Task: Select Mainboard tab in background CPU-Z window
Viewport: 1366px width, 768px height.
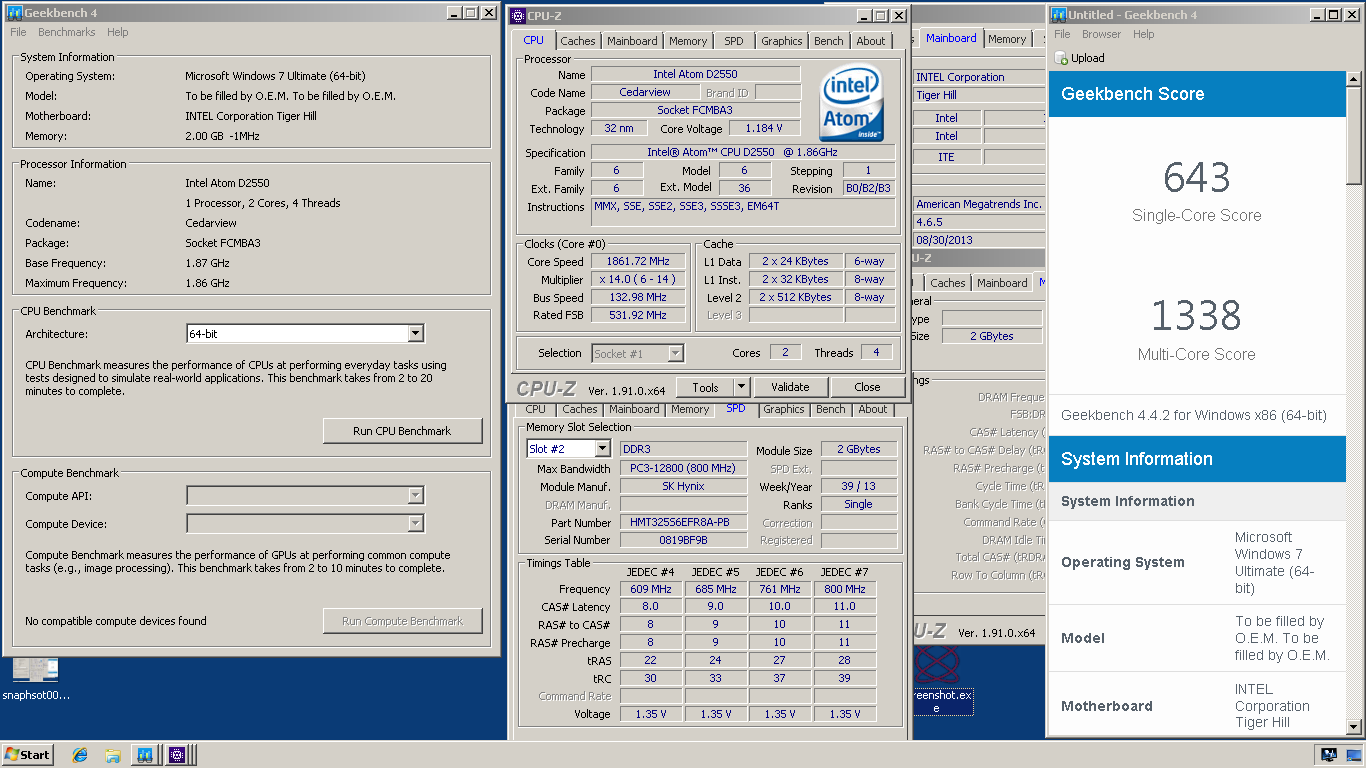Action: 951,38
